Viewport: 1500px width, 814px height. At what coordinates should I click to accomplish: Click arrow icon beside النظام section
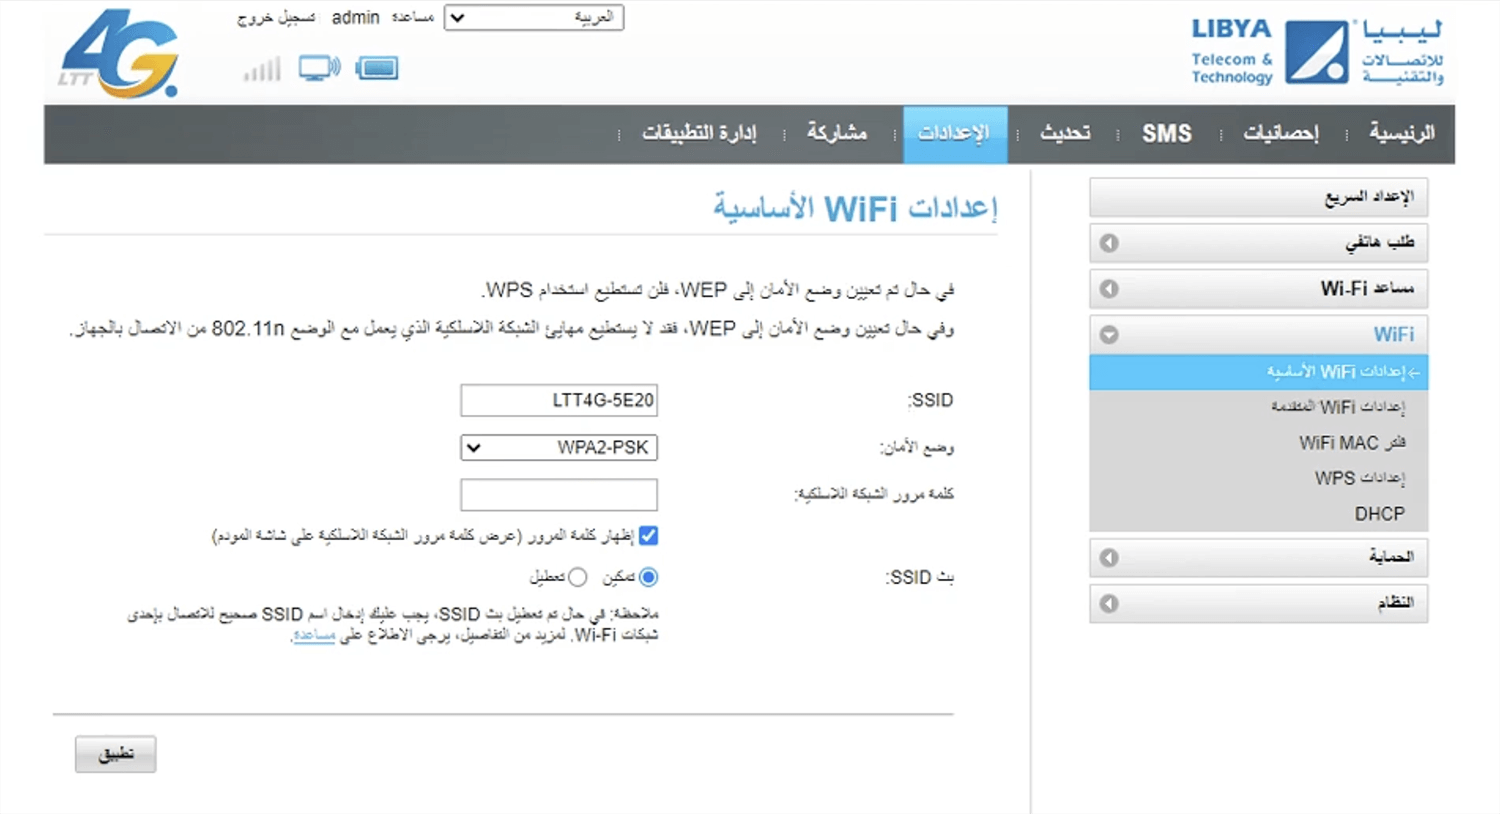tap(1109, 604)
